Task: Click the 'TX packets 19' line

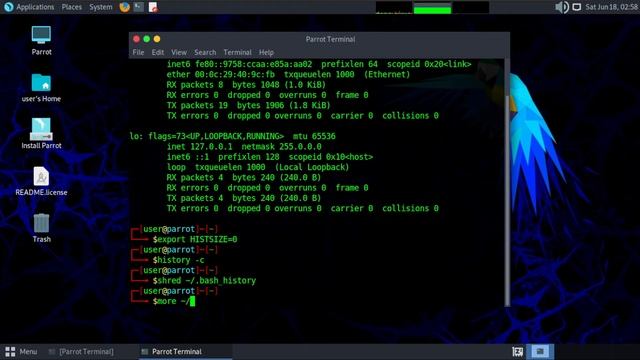Action: click(x=249, y=105)
